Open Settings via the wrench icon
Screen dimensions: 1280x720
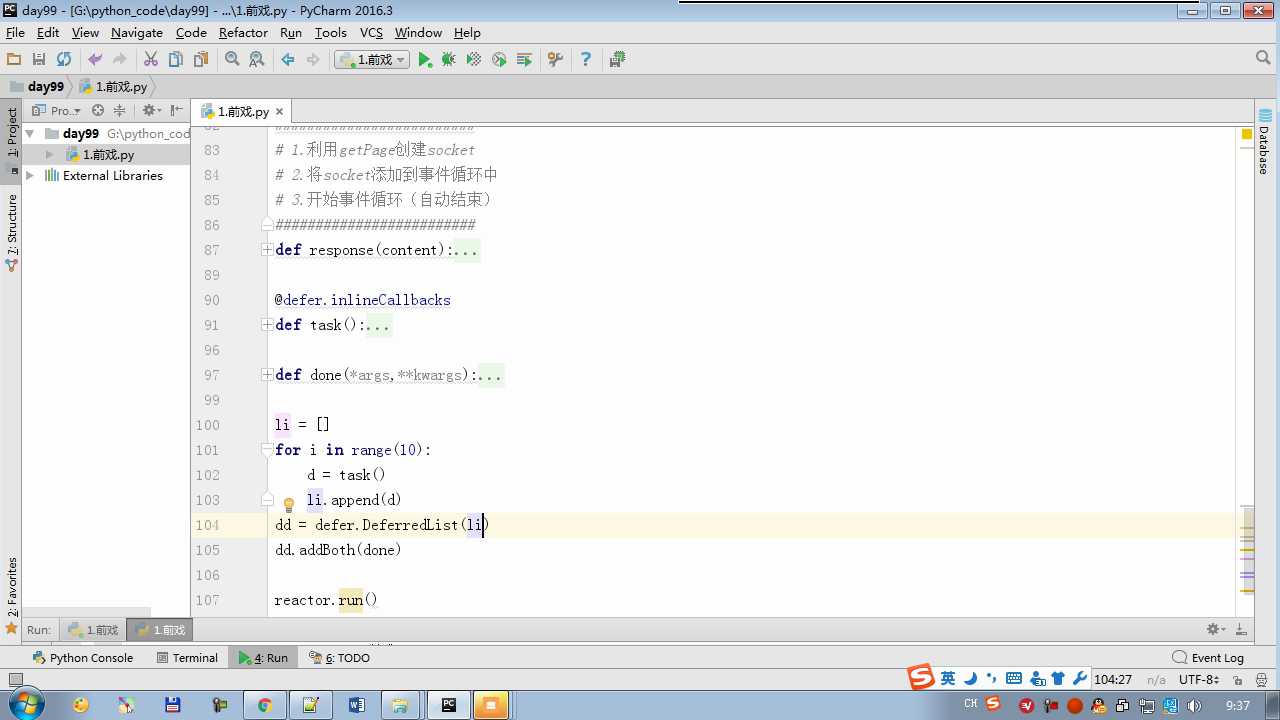pos(555,60)
